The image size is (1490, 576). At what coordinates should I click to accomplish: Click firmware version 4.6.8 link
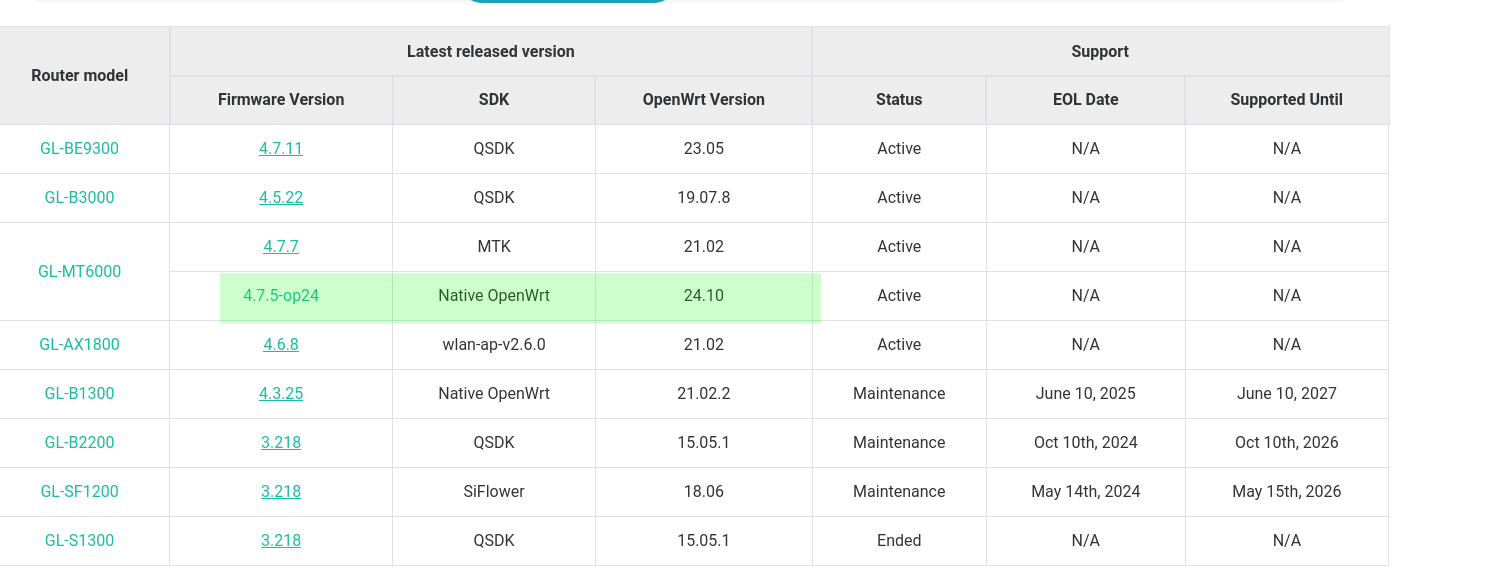(x=281, y=345)
